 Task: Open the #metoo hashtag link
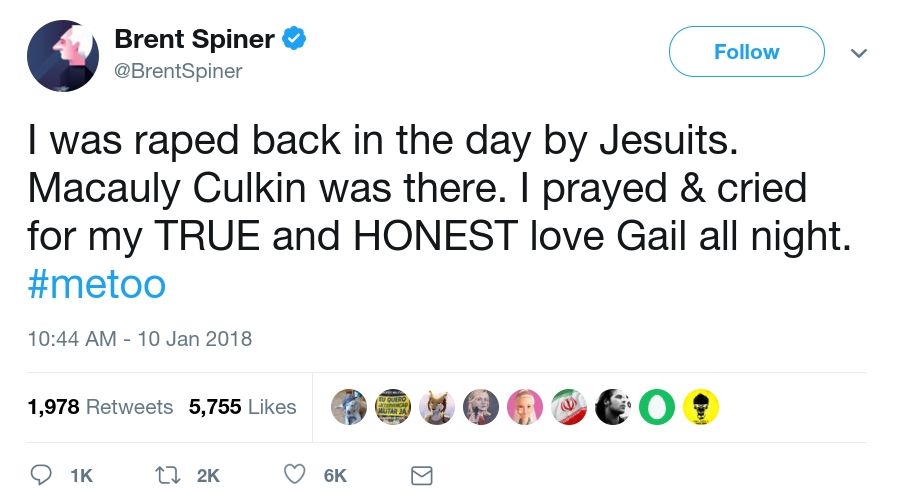pyautogui.click(x=96, y=284)
